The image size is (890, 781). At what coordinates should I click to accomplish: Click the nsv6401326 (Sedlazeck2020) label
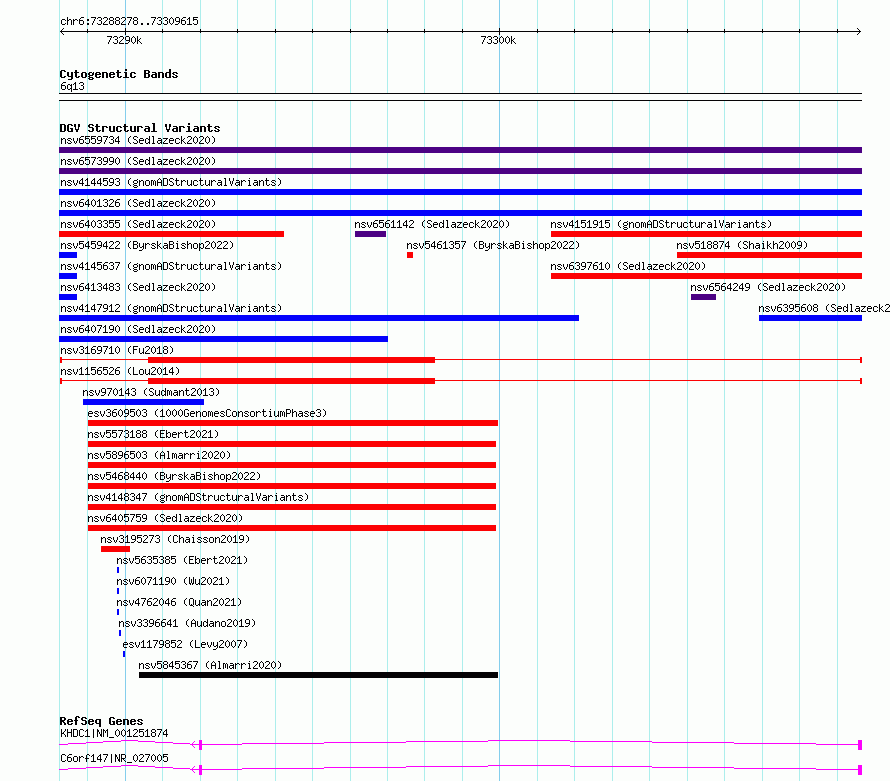coord(138,203)
